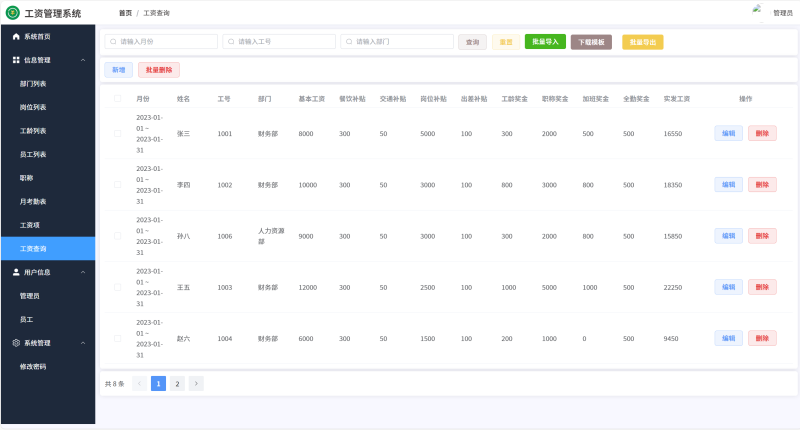
Task: Go to page 2 of results
Action: click(177, 384)
